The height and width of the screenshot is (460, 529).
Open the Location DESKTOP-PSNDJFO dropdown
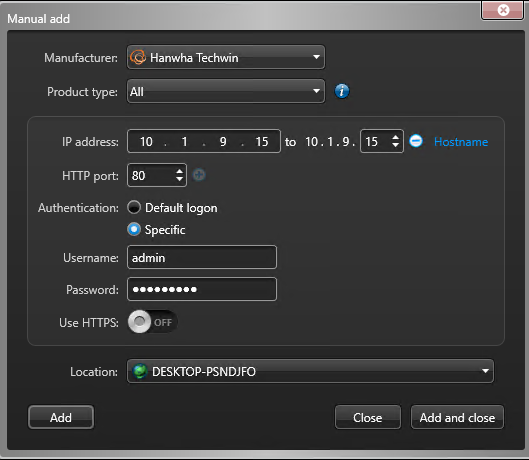point(310,371)
